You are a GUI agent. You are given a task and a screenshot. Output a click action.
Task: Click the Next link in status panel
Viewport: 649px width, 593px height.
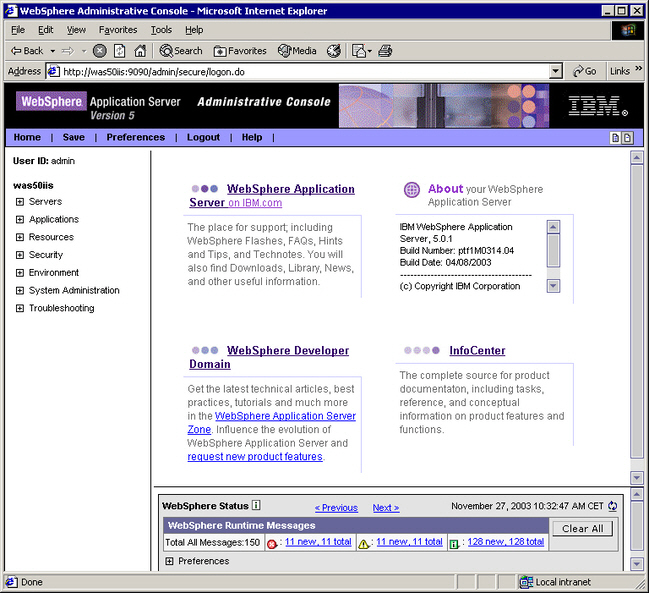(386, 508)
